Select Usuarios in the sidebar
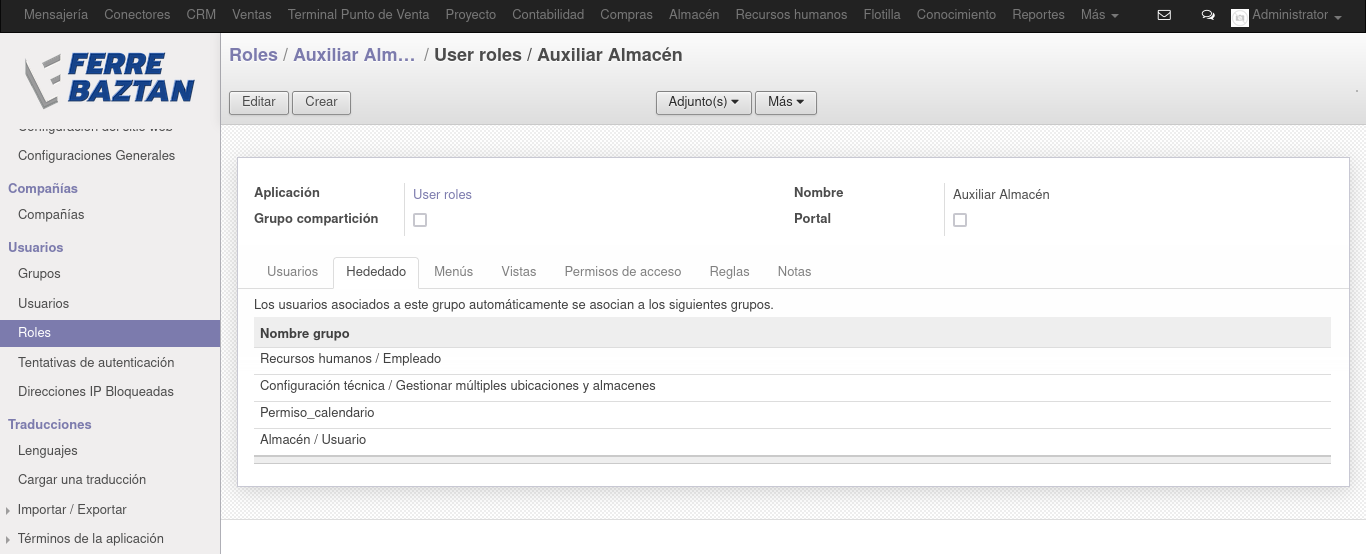 tap(44, 304)
